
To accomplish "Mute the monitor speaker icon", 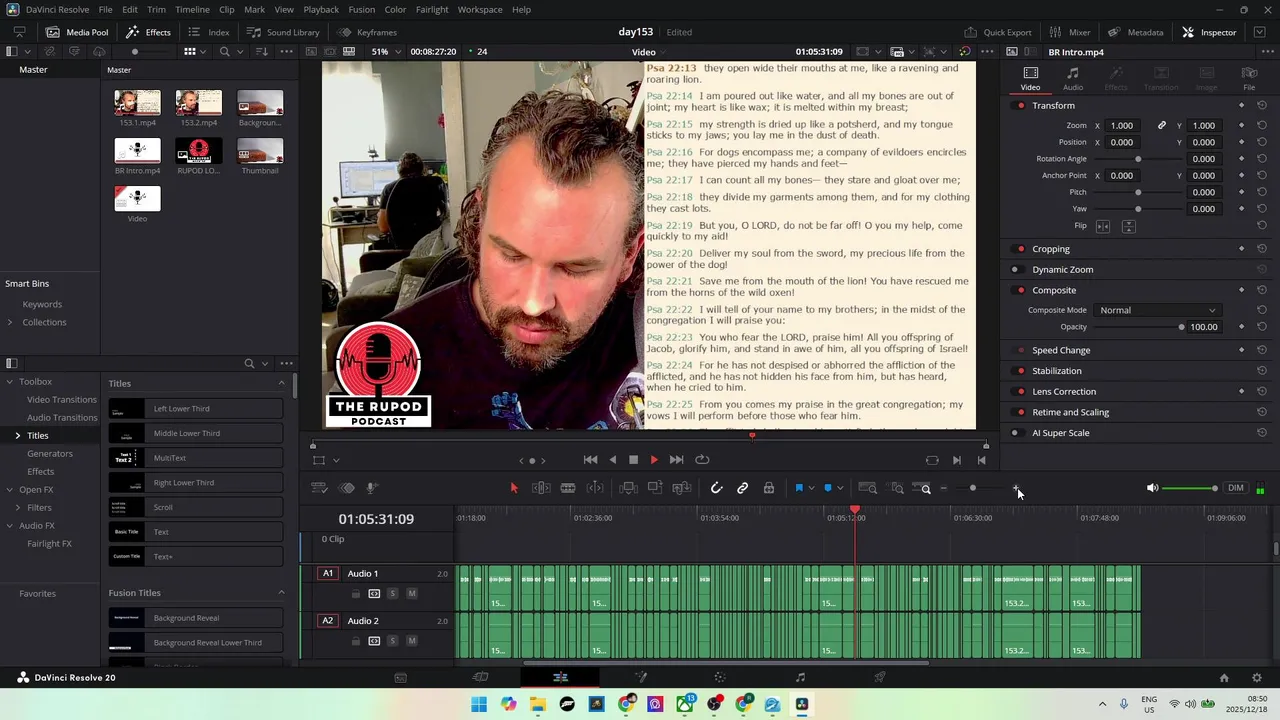I will 1152,488.
